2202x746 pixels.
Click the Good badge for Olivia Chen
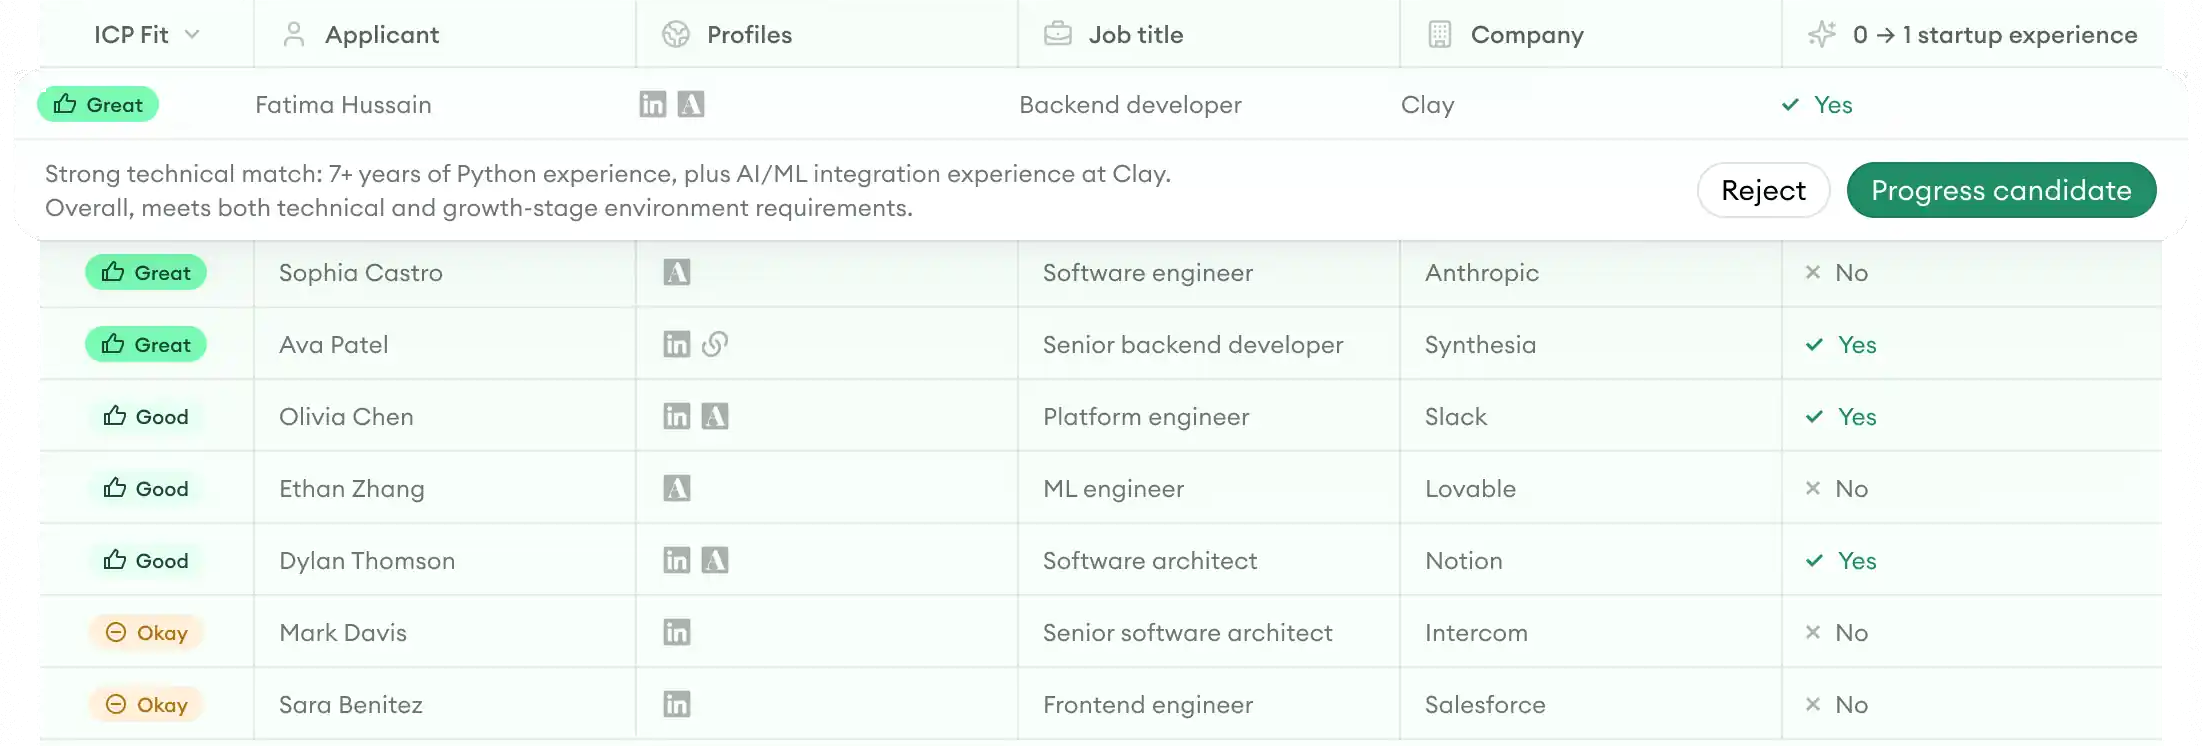click(146, 416)
